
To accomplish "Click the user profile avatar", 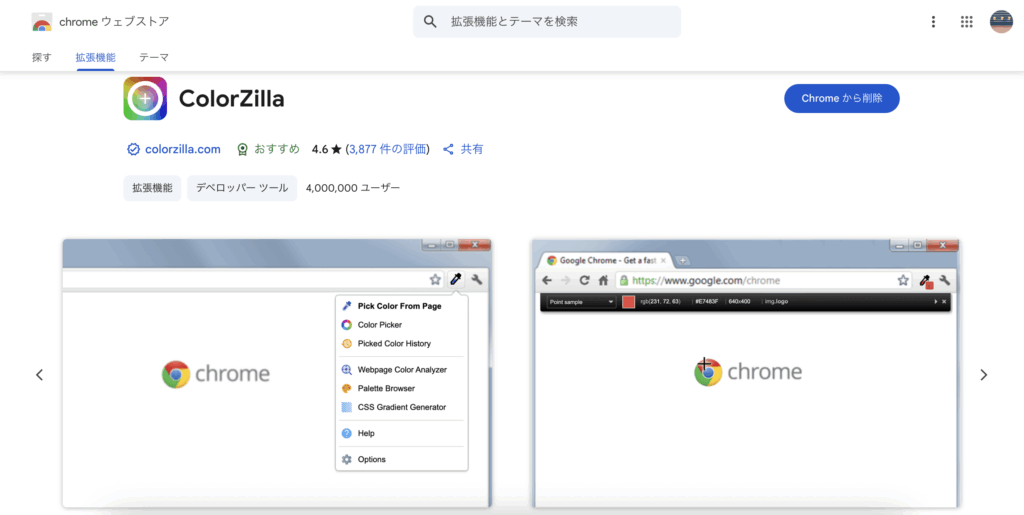I will [1001, 22].
